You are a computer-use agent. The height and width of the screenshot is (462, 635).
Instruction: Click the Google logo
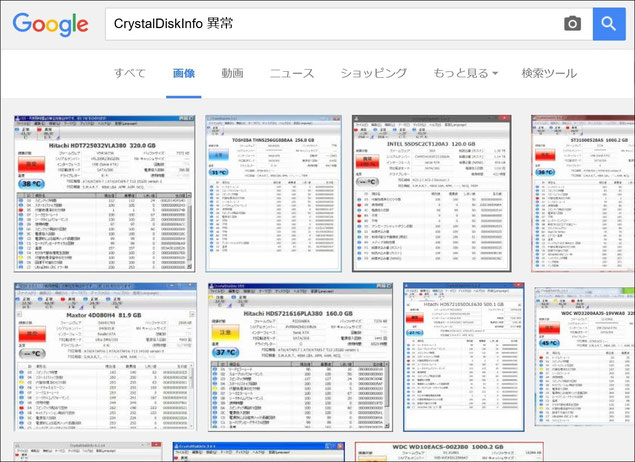click(50, 24)
